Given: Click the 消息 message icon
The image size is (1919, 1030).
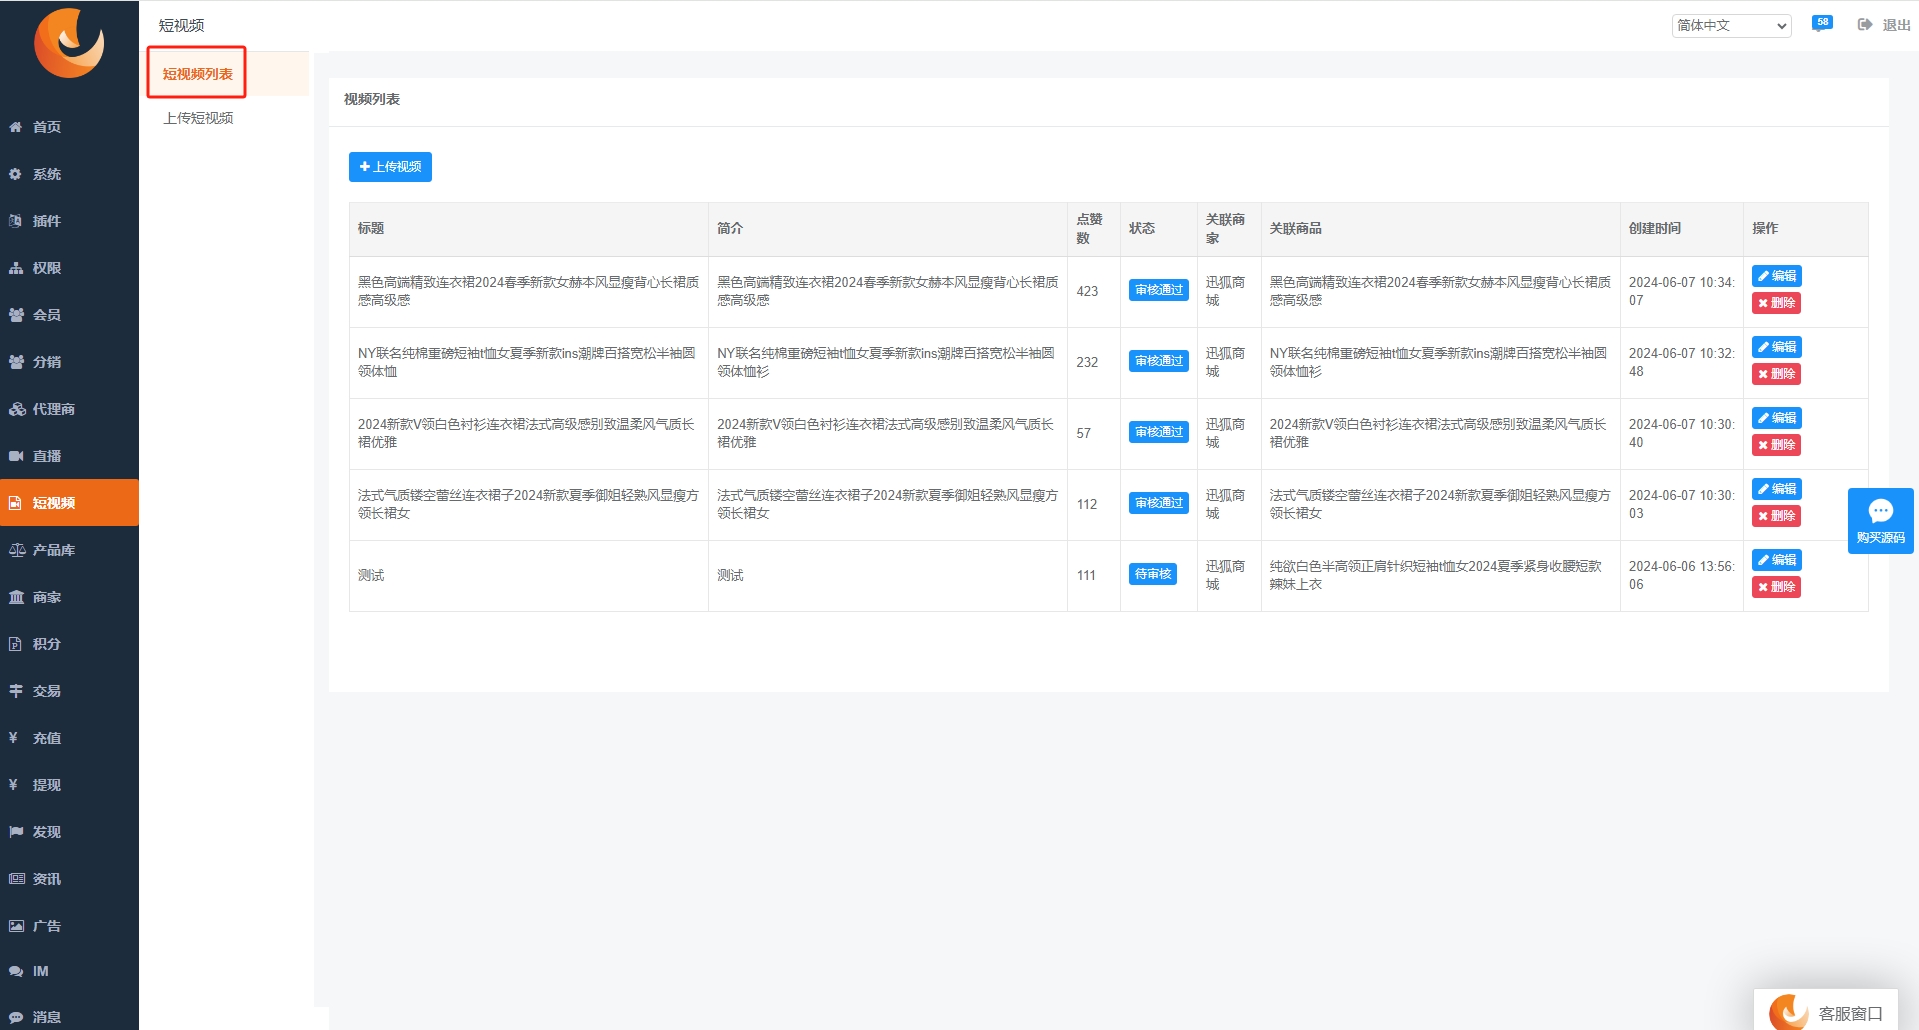Looking at the screenshot, I should pyautogui.click(x=16, y=1017).
